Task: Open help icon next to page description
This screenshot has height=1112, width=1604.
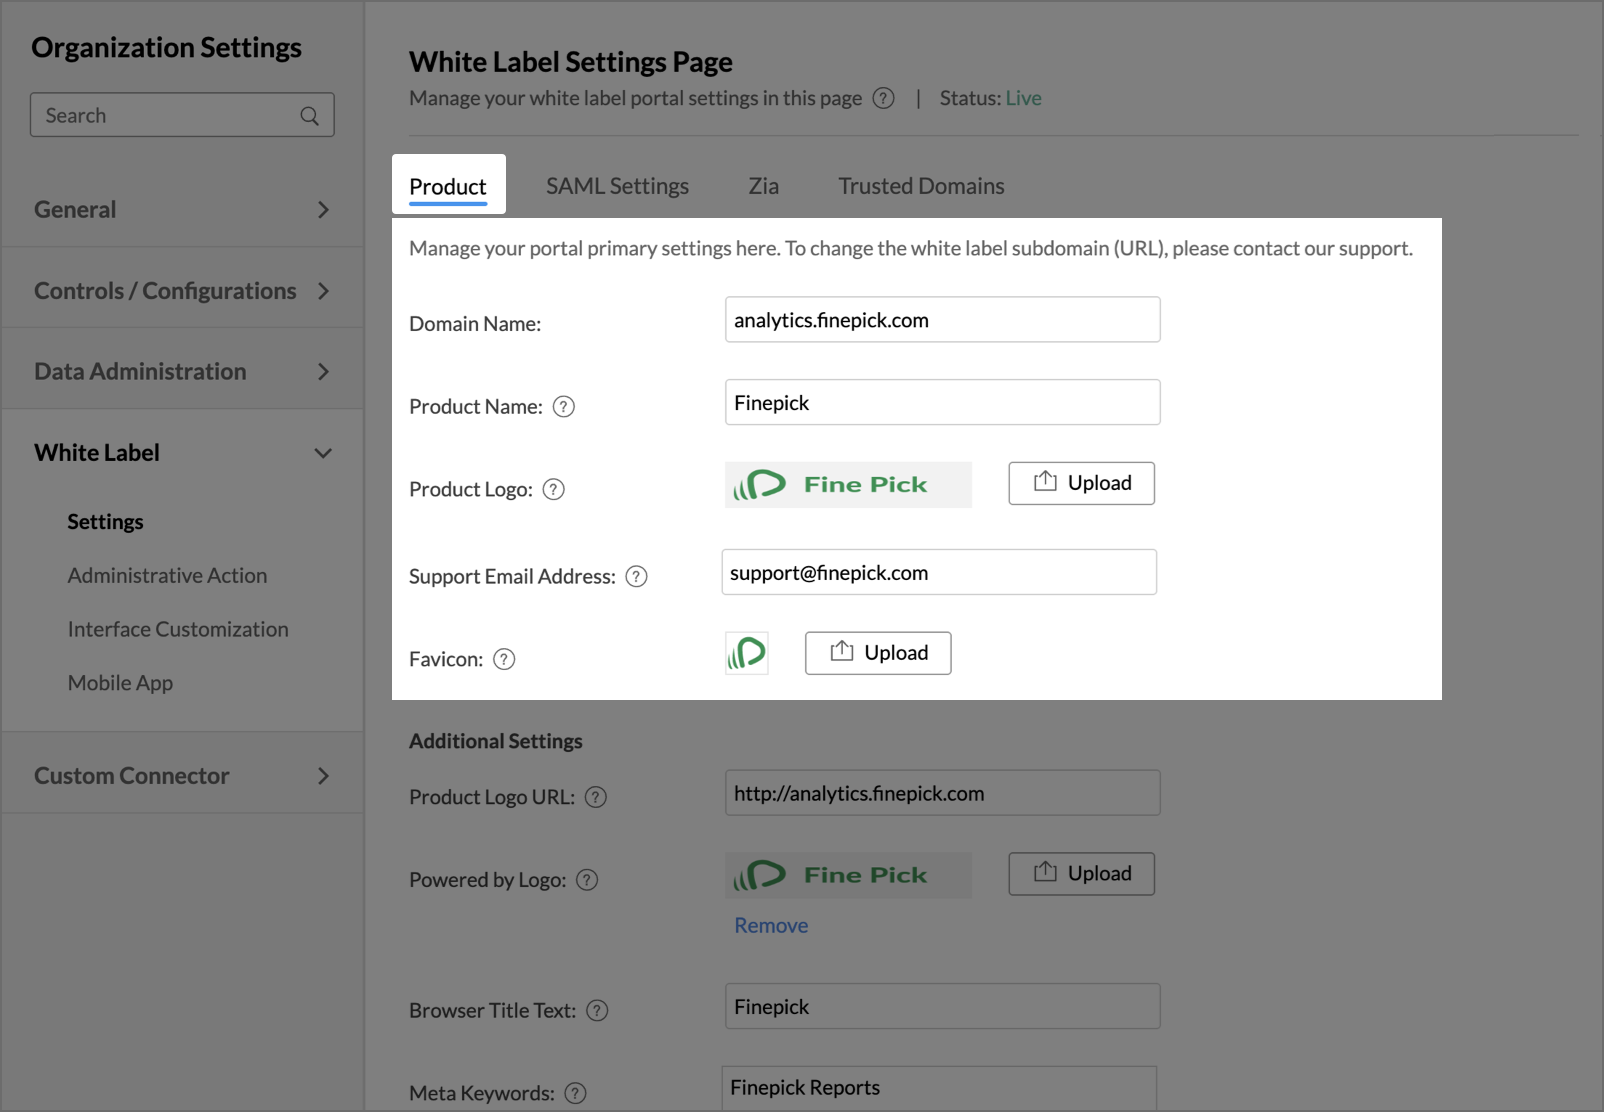Action: tap(884, 98)
